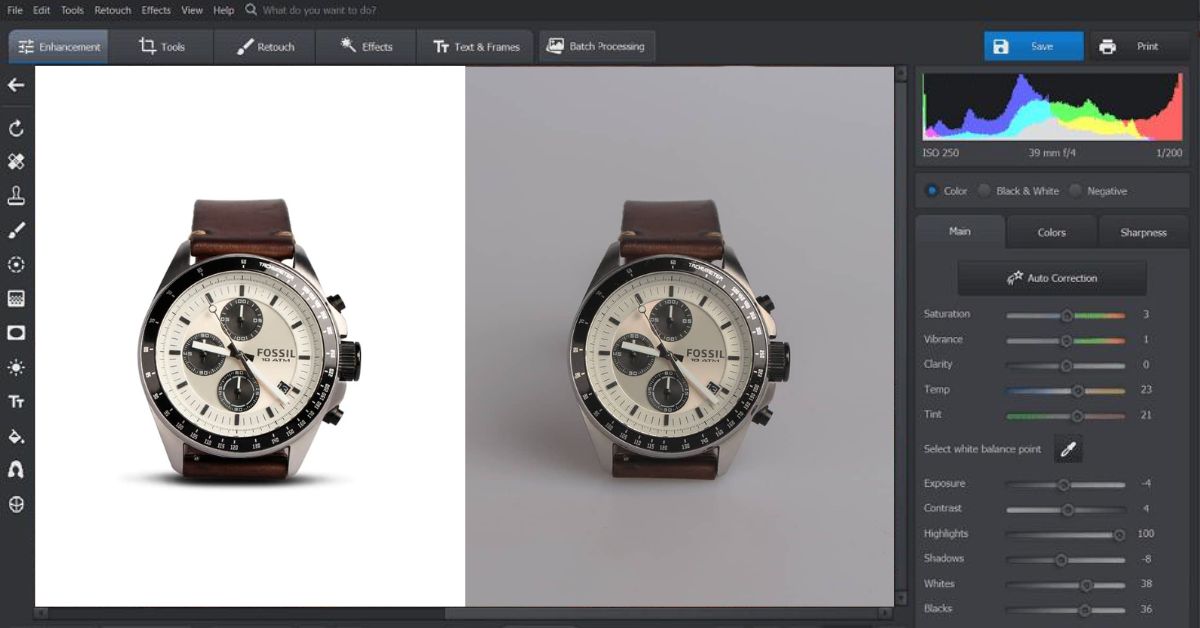Screen dimensions: 1200x628
Task: Choose the Negative radio button
Action: tap(1076, 191)
